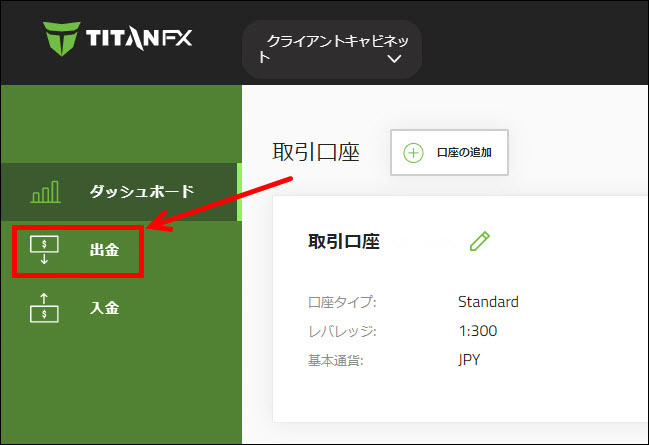Viewport: 649px width, 445px height.
Task: Open the 出金 withdrawal menu item
Action: 104,250
